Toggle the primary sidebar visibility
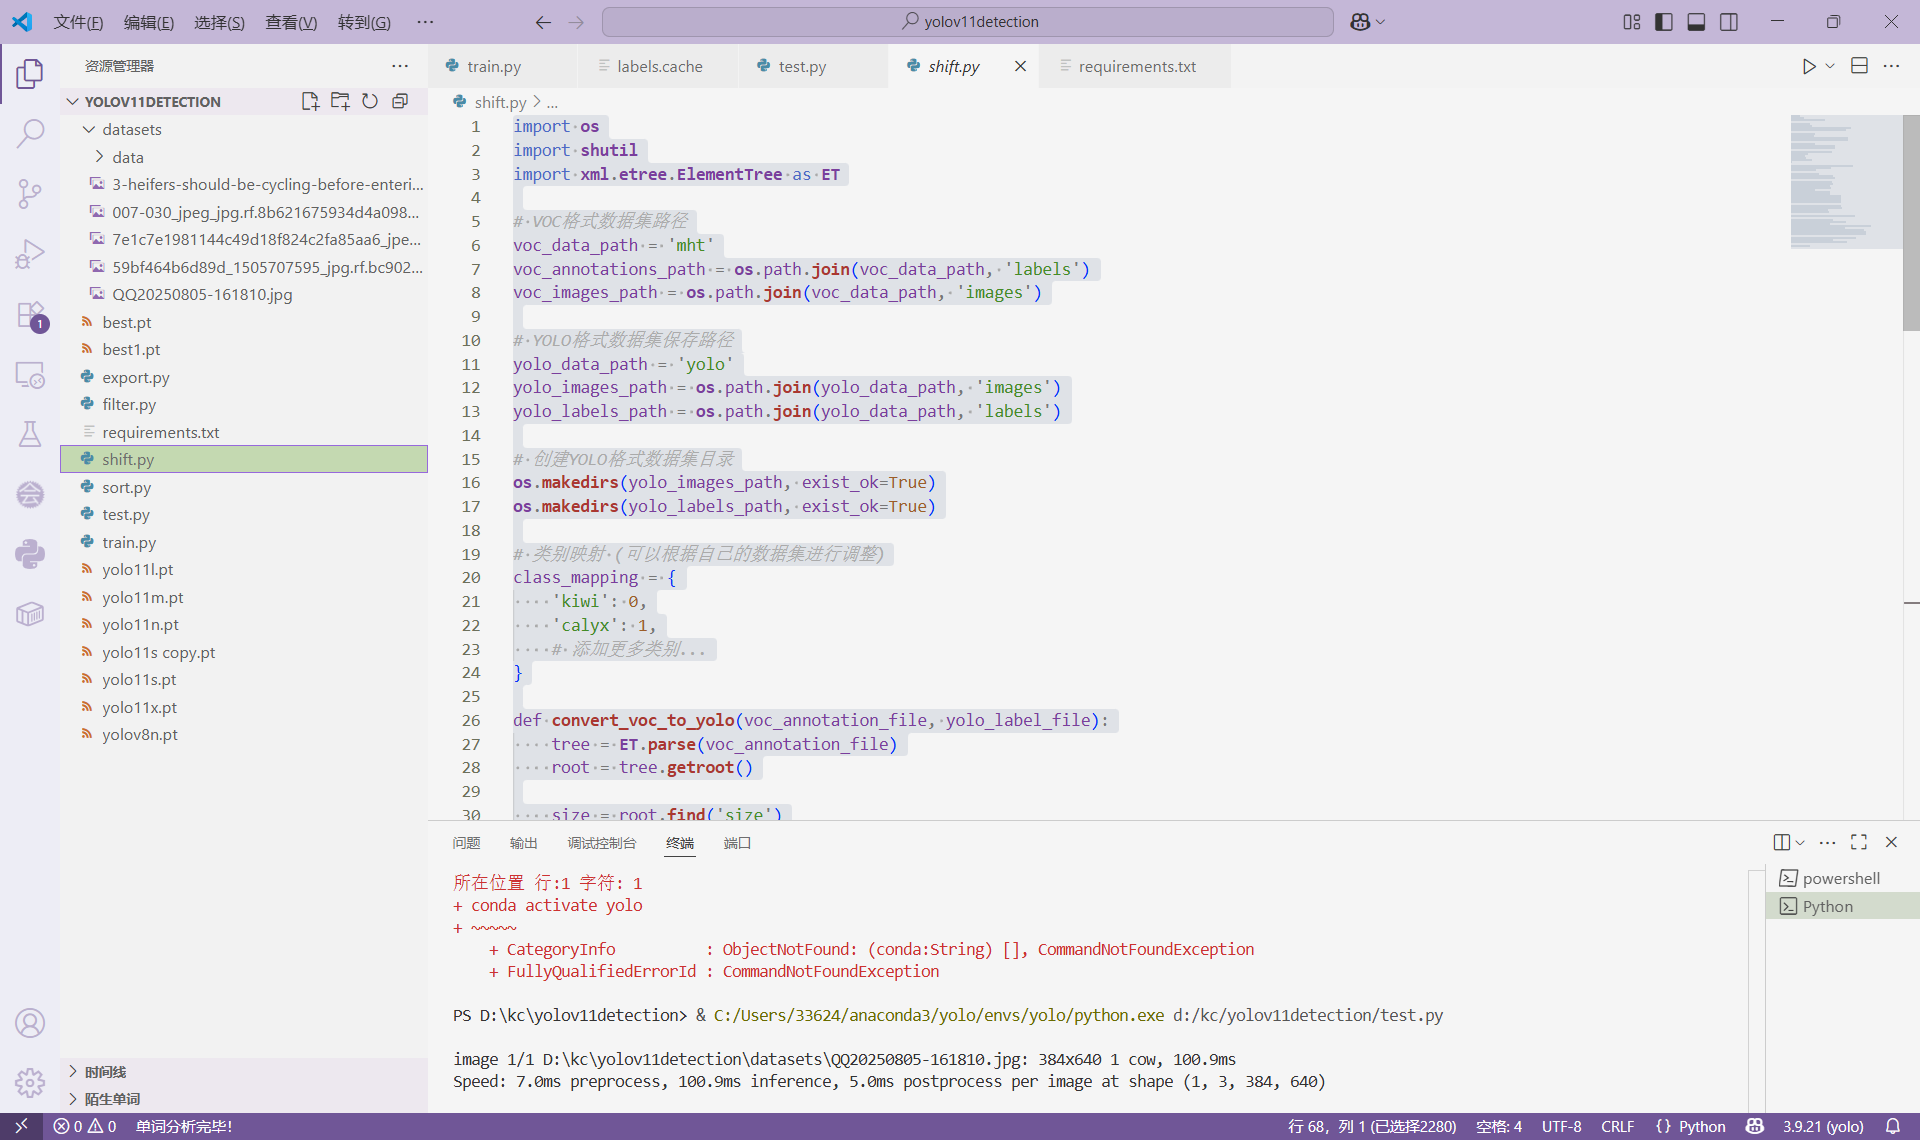Screen dimensions: 1920x1140 (1664, 22)
